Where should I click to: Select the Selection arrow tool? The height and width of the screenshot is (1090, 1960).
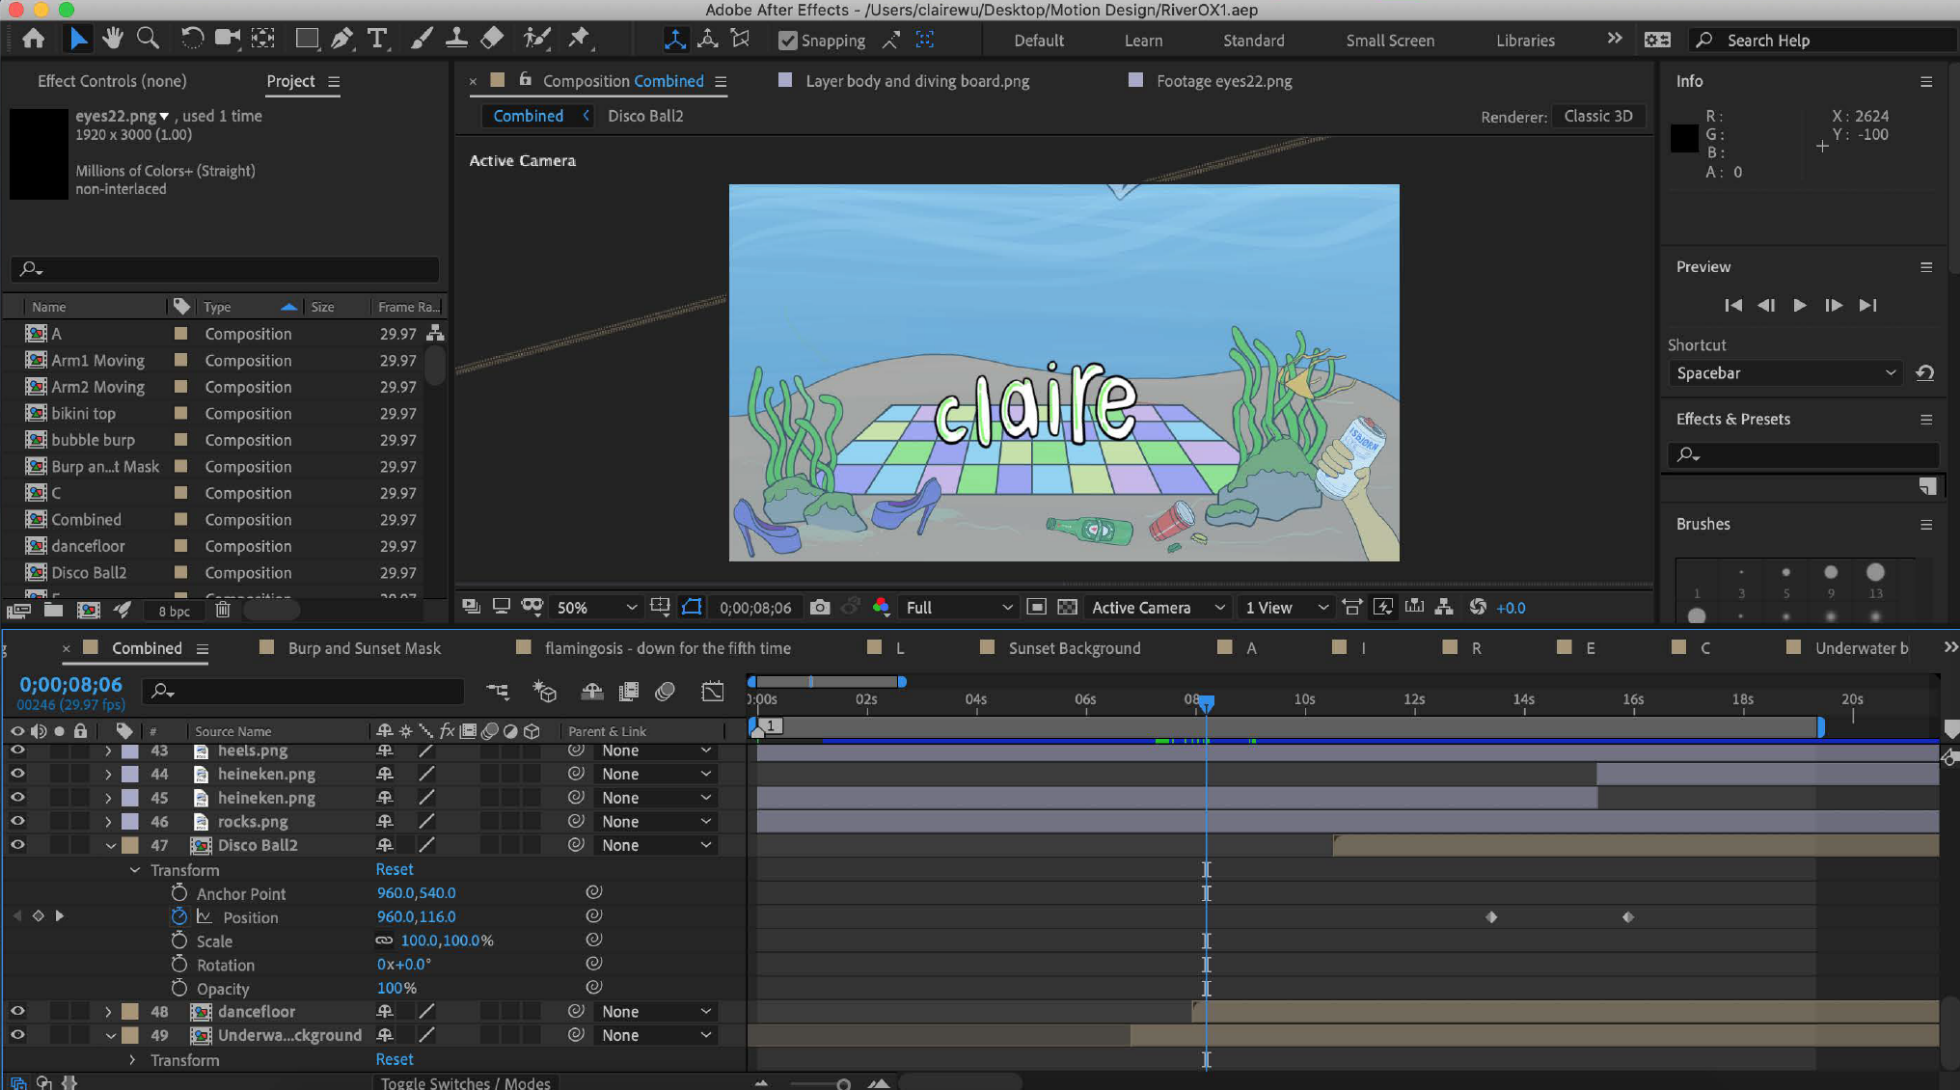(x=78, y=39)
